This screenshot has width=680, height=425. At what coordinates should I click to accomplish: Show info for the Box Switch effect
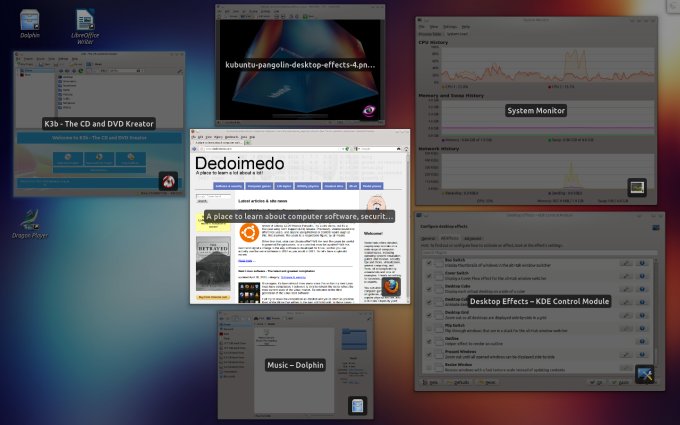point(642,263)
